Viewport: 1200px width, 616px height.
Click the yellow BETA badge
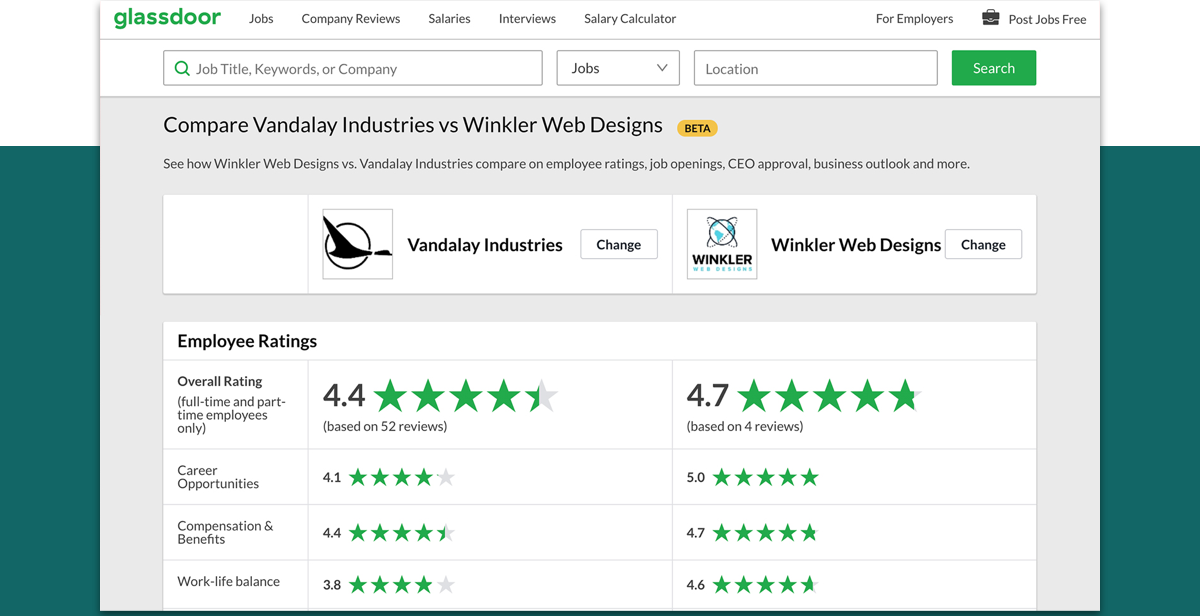point(697,128)
